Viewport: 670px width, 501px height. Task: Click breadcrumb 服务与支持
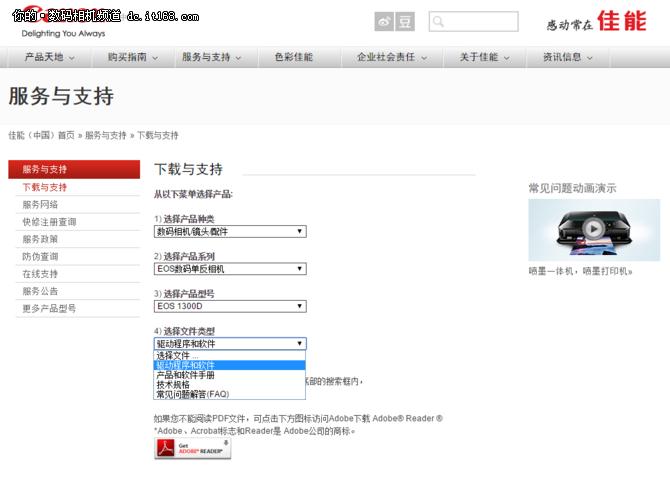tap(106, 136)
